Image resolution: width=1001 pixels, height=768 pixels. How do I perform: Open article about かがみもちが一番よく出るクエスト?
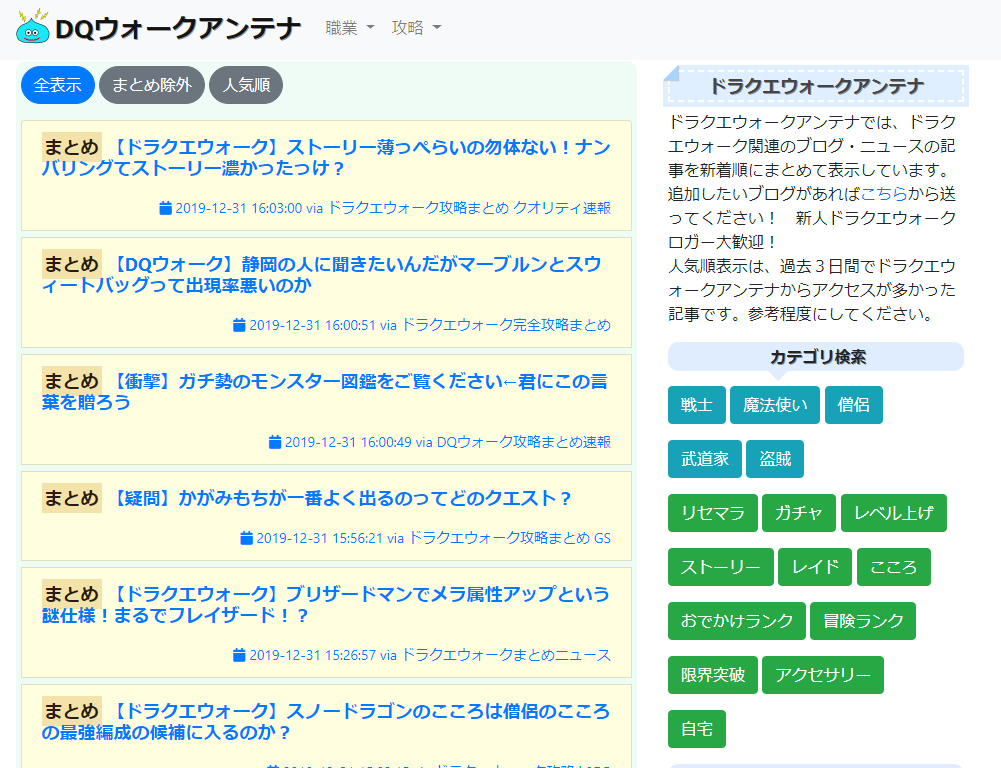pyautogui.click(x=342, y=498)
